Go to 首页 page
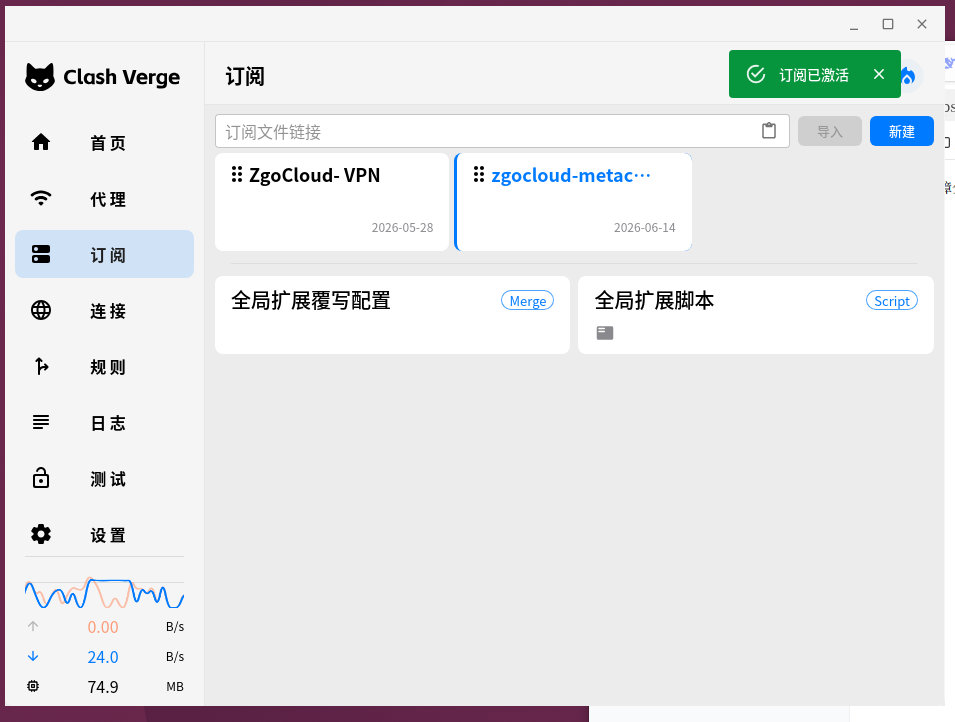This screenshot has width=955, height=722. coord(104,142)
